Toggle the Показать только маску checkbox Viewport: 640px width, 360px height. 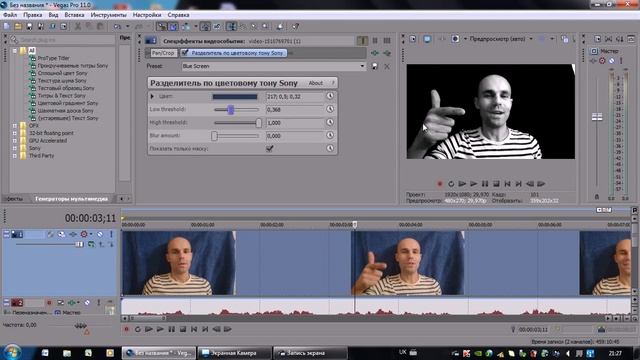[269, 149]
